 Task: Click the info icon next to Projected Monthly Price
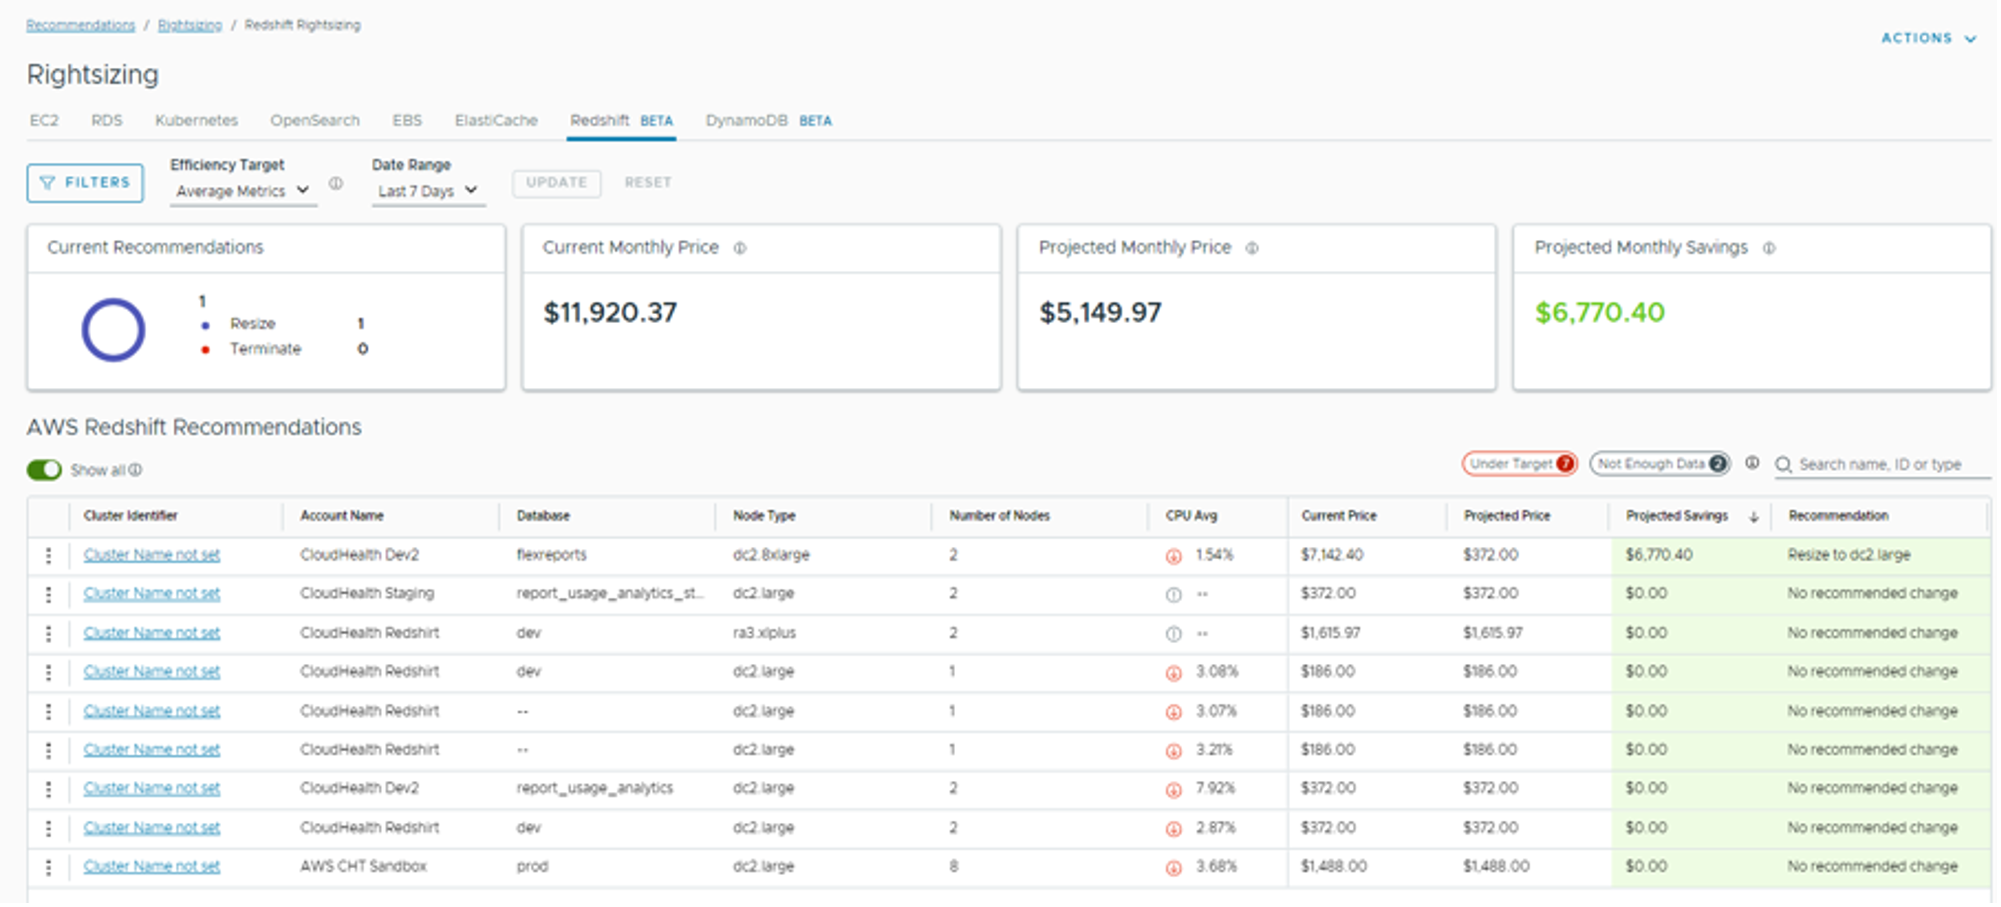tap(1252, 248)
